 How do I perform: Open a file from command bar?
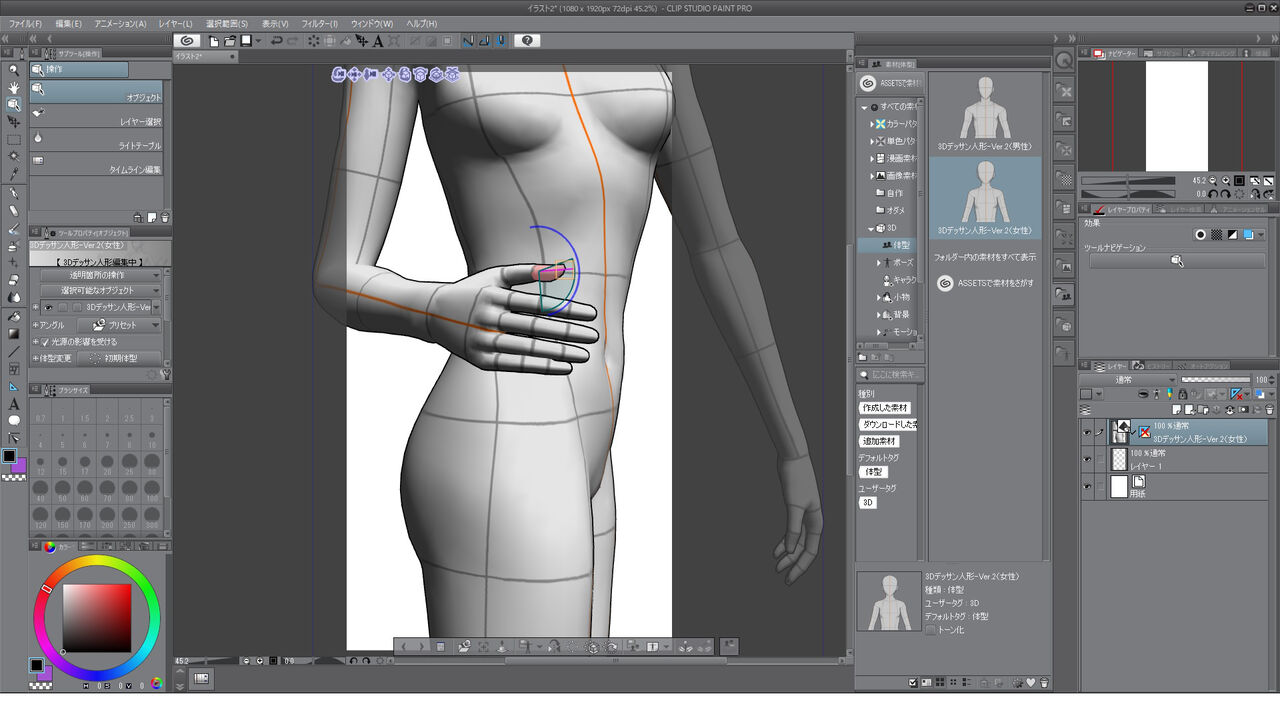pyautogui.click(x=229, y=41)
